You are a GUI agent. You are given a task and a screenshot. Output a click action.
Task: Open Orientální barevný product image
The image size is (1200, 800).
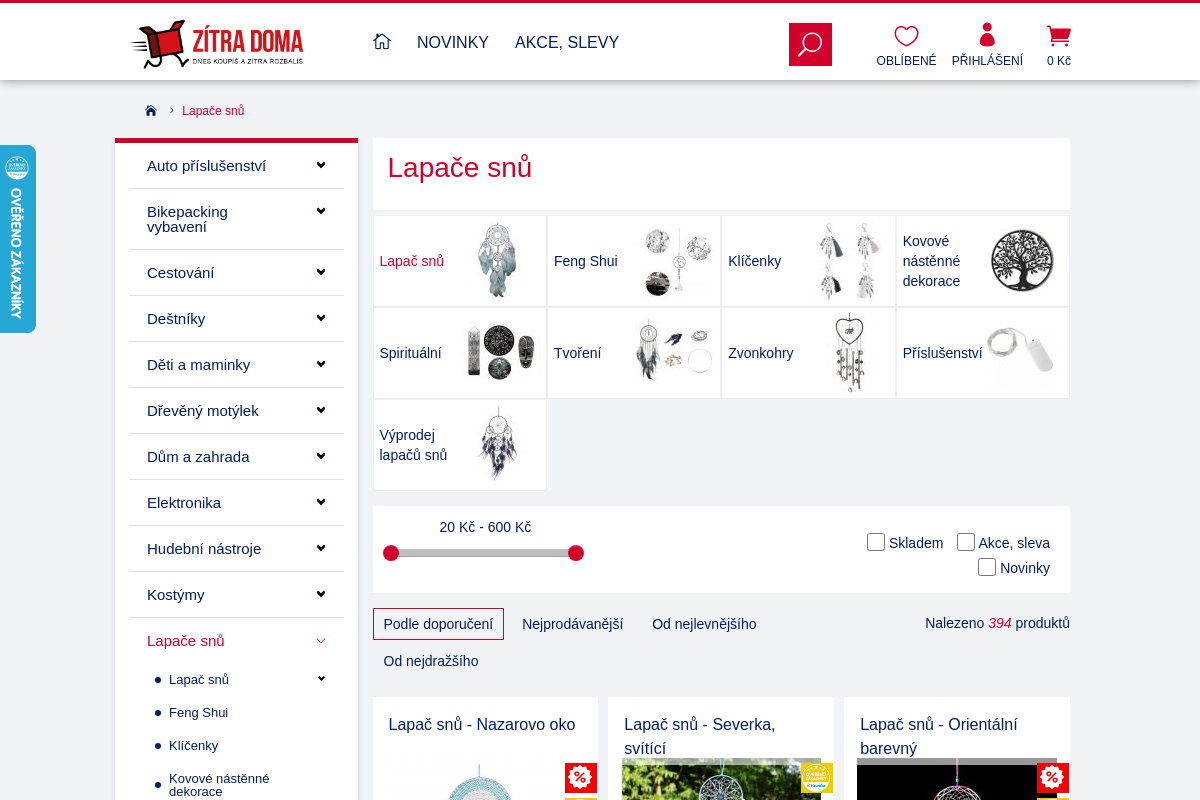pyautogui.click(x=957, y=779)
